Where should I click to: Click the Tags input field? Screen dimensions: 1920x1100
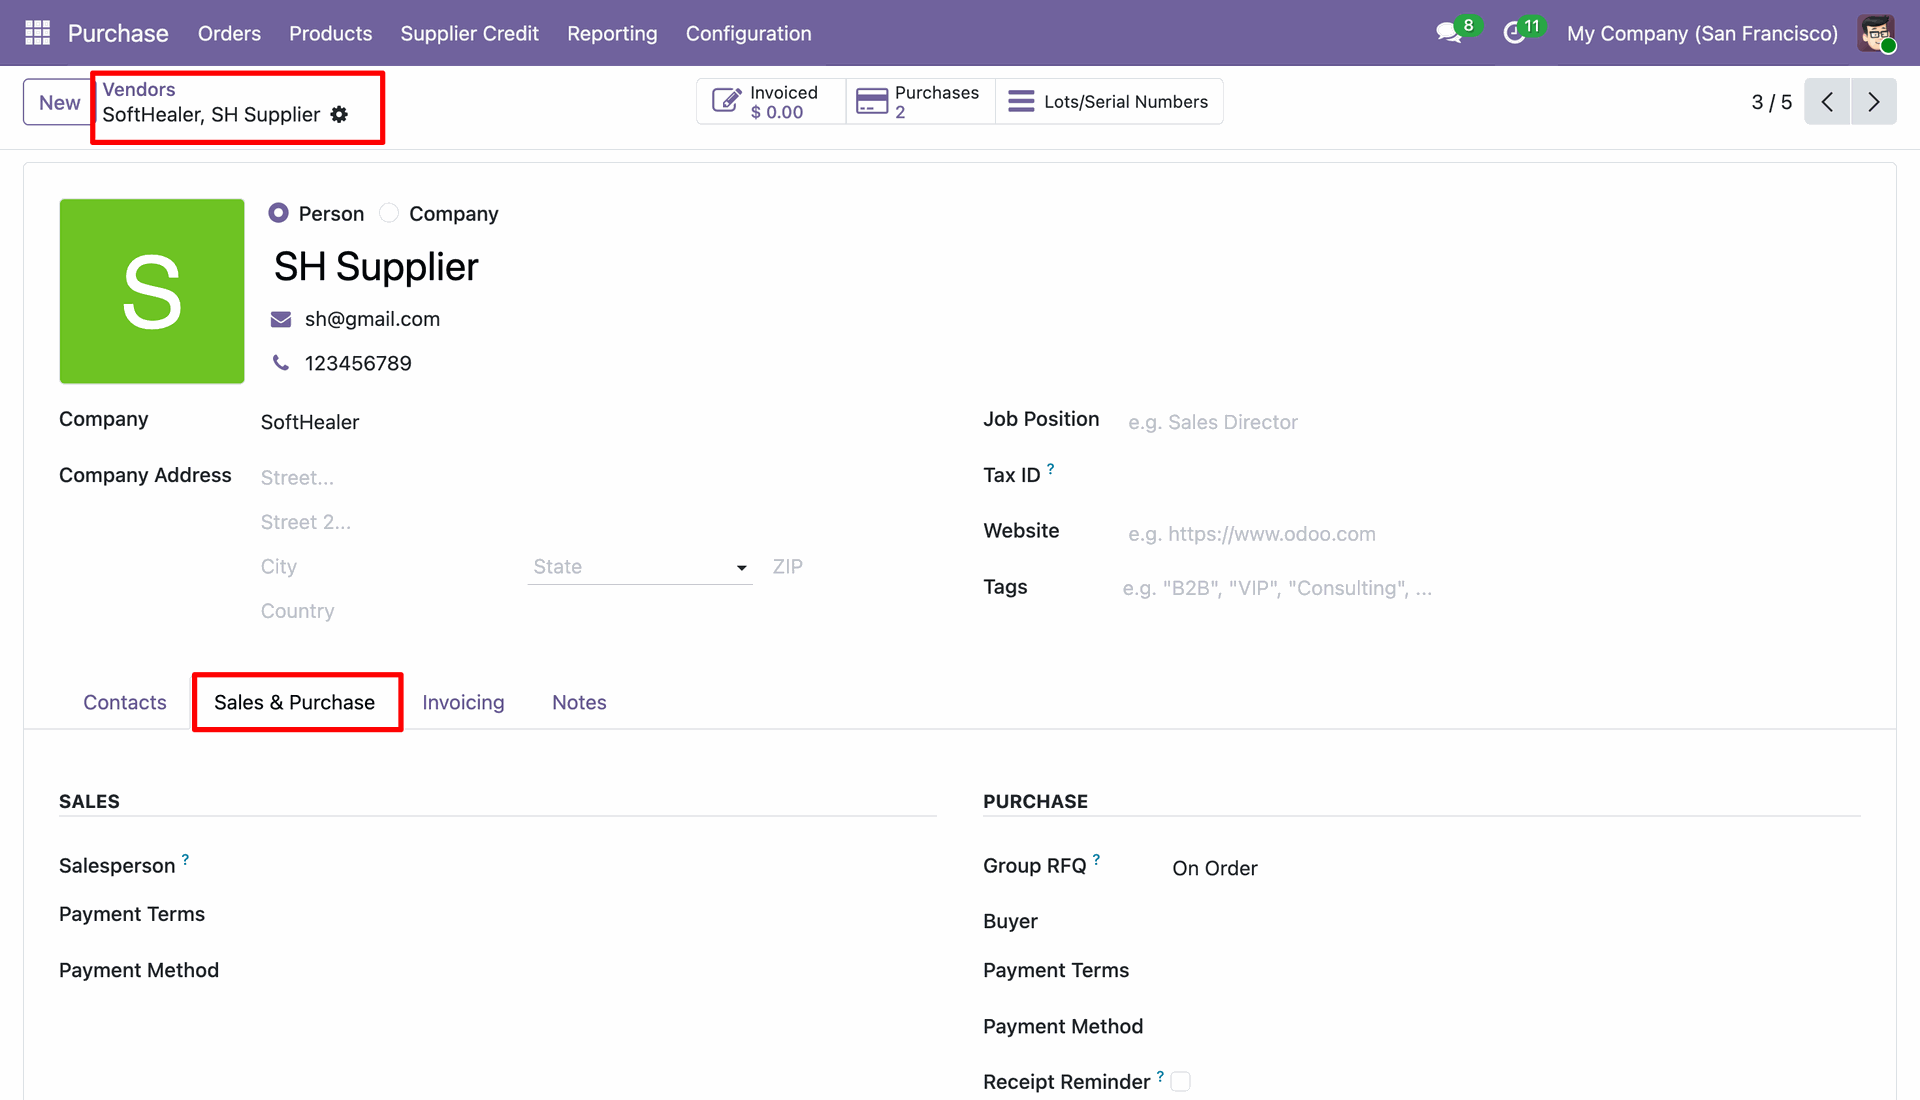click(x=1490, y=588)
